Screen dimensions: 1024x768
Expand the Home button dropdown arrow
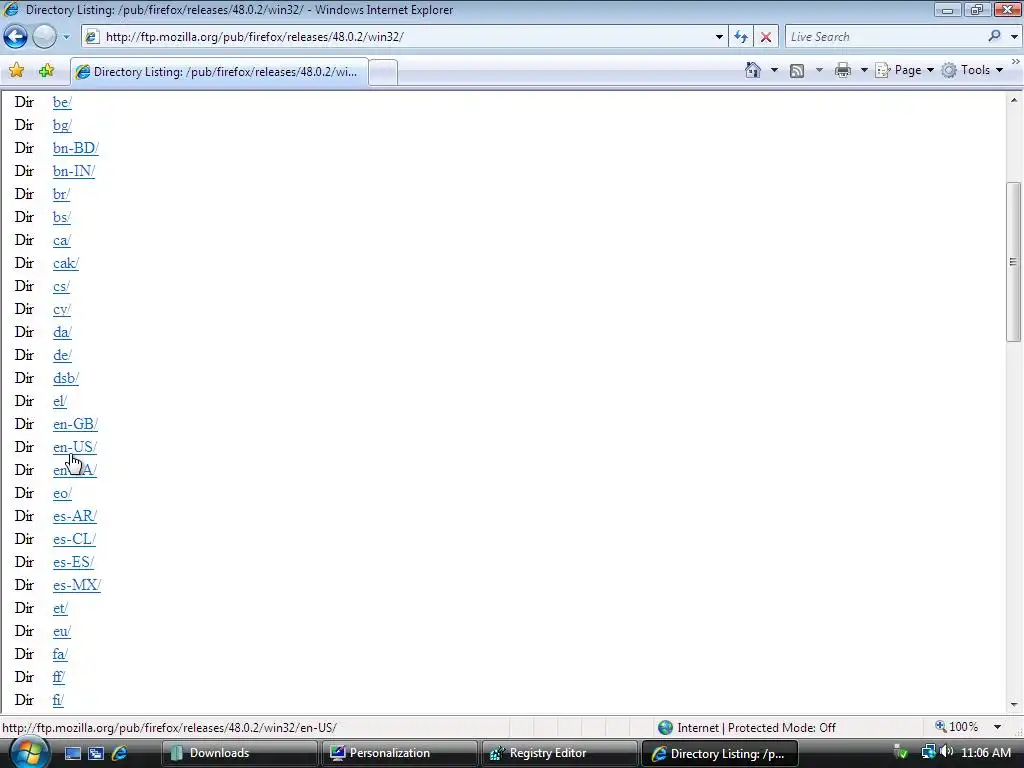pos(775,70)
